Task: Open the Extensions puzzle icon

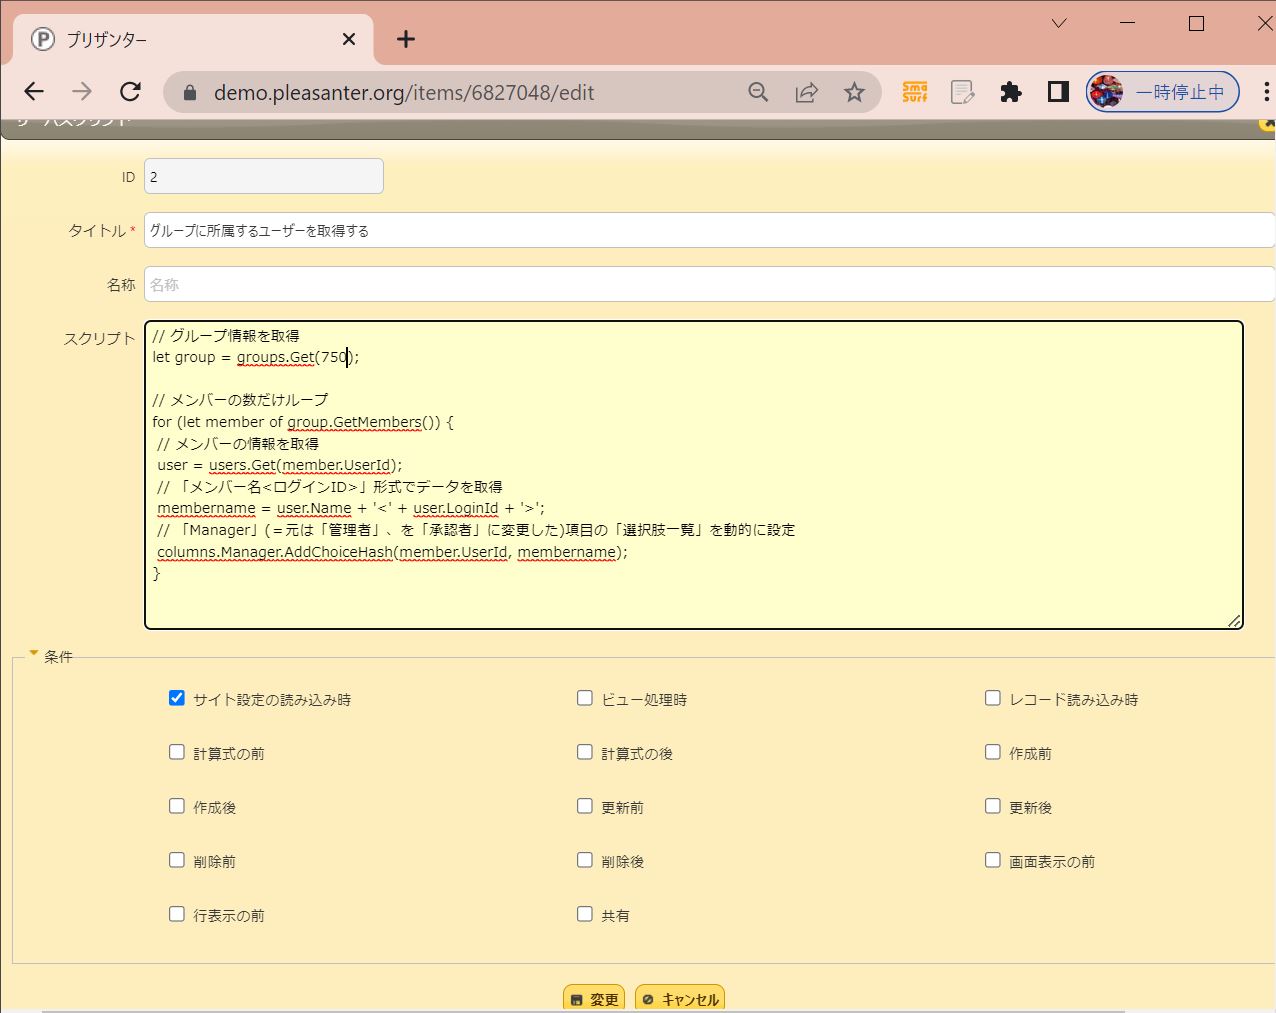Action: click(x=1011, y=92)
